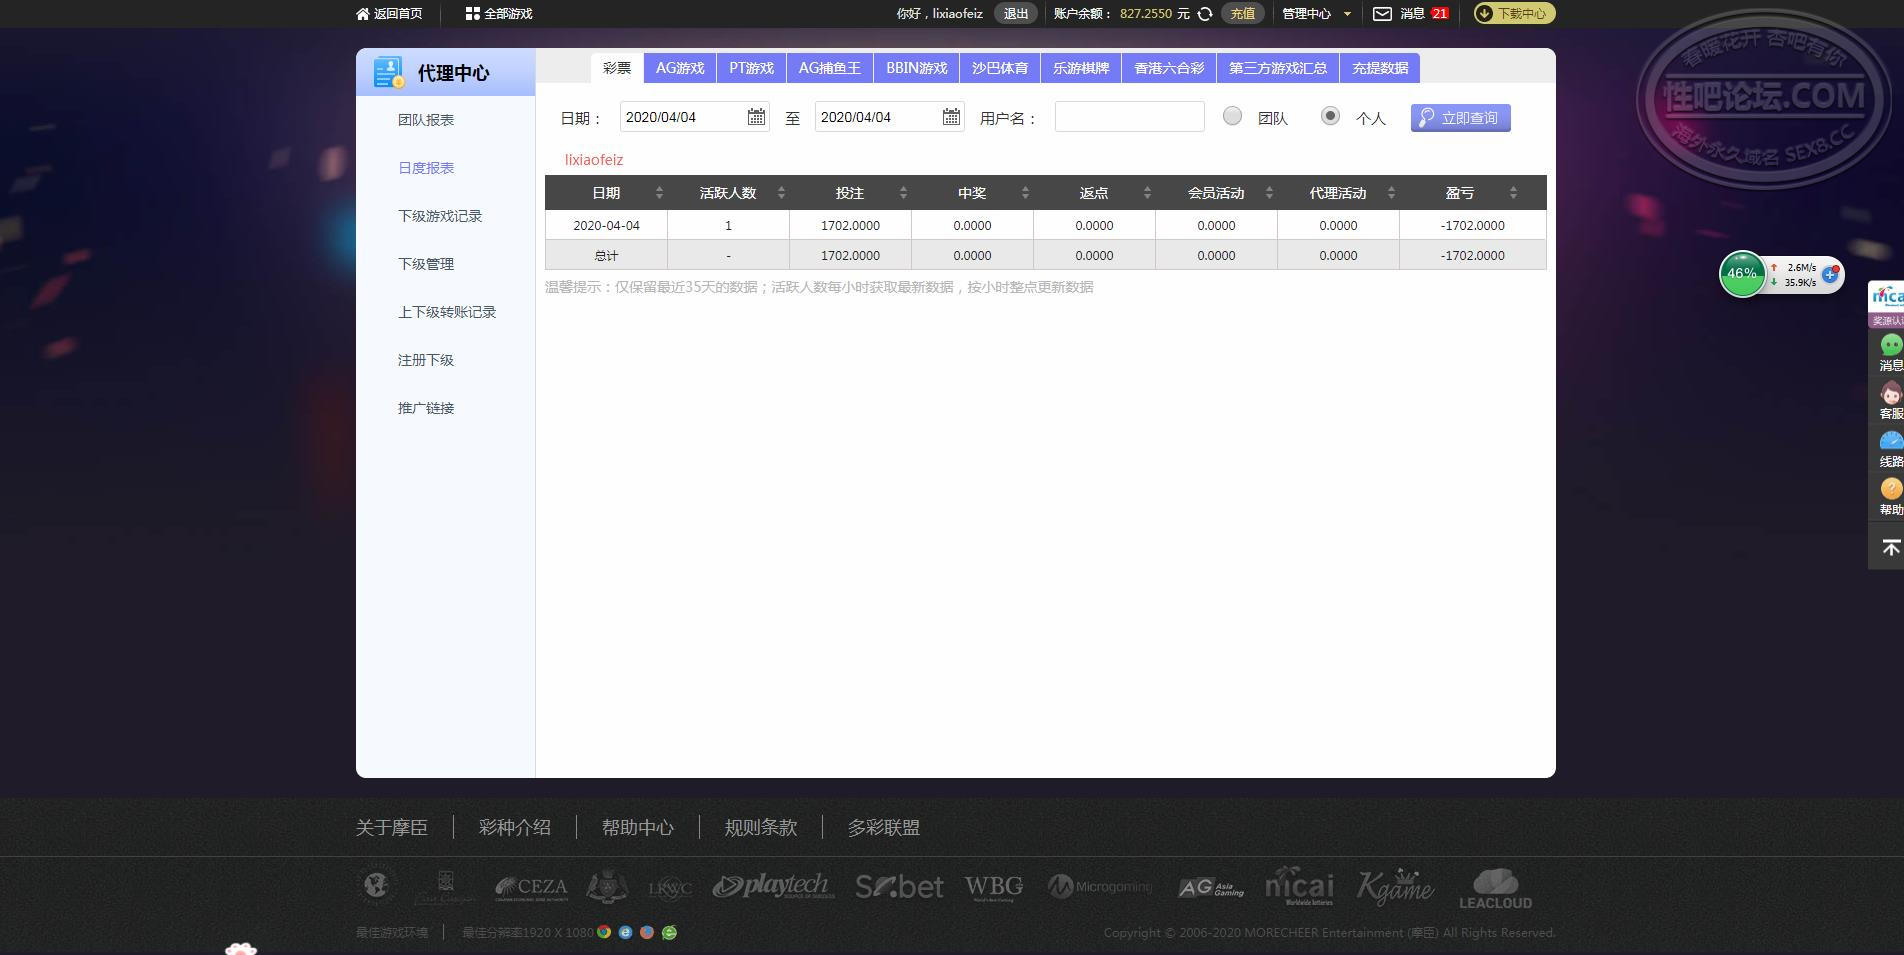Click the 下载中心 download icon
The image size is (1904, 955).
pos(1484,14)
